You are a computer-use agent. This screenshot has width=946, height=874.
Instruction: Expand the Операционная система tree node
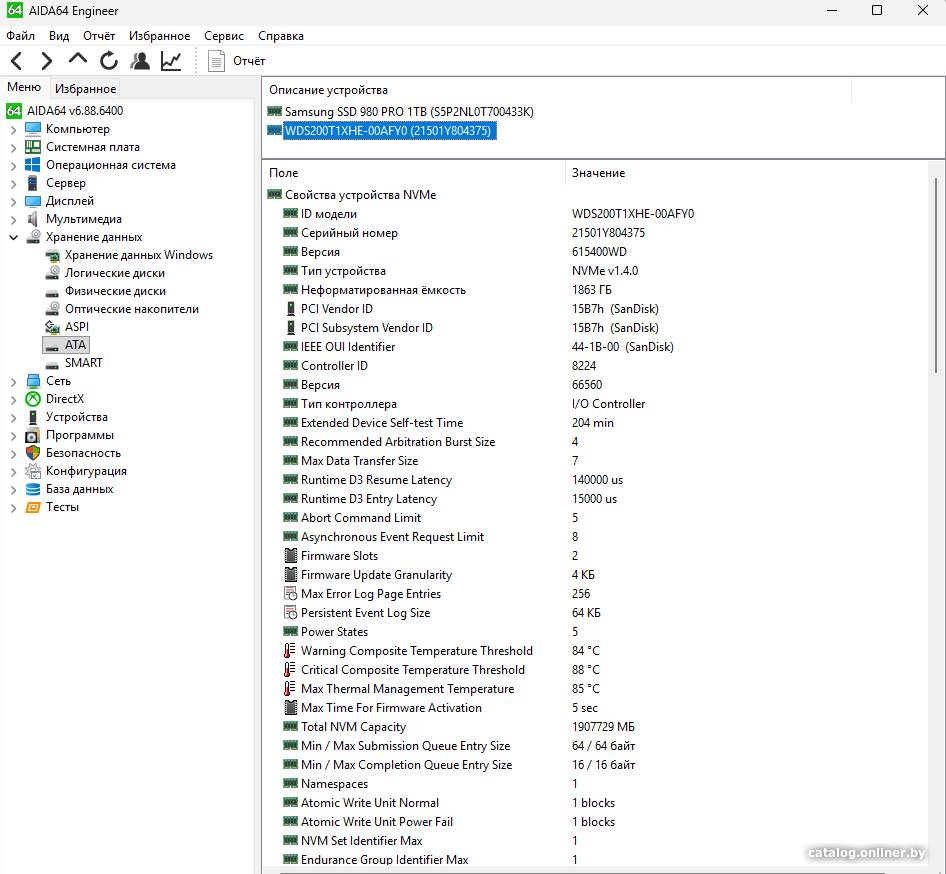pyautogui.click(x=13, y=166)
